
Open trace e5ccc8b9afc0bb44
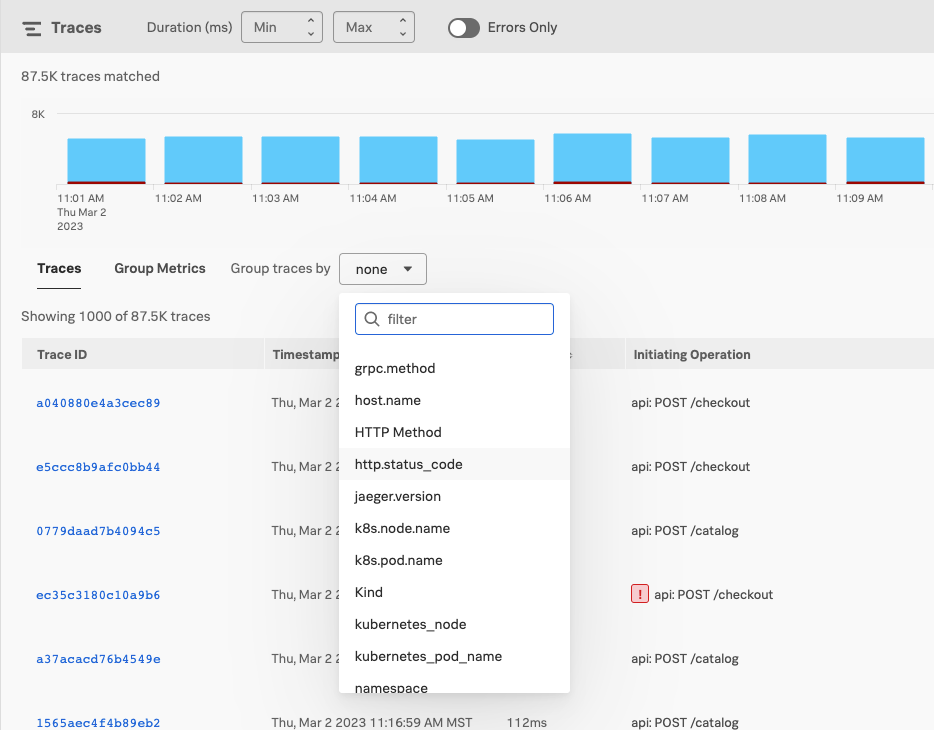[x=98, y=467]
